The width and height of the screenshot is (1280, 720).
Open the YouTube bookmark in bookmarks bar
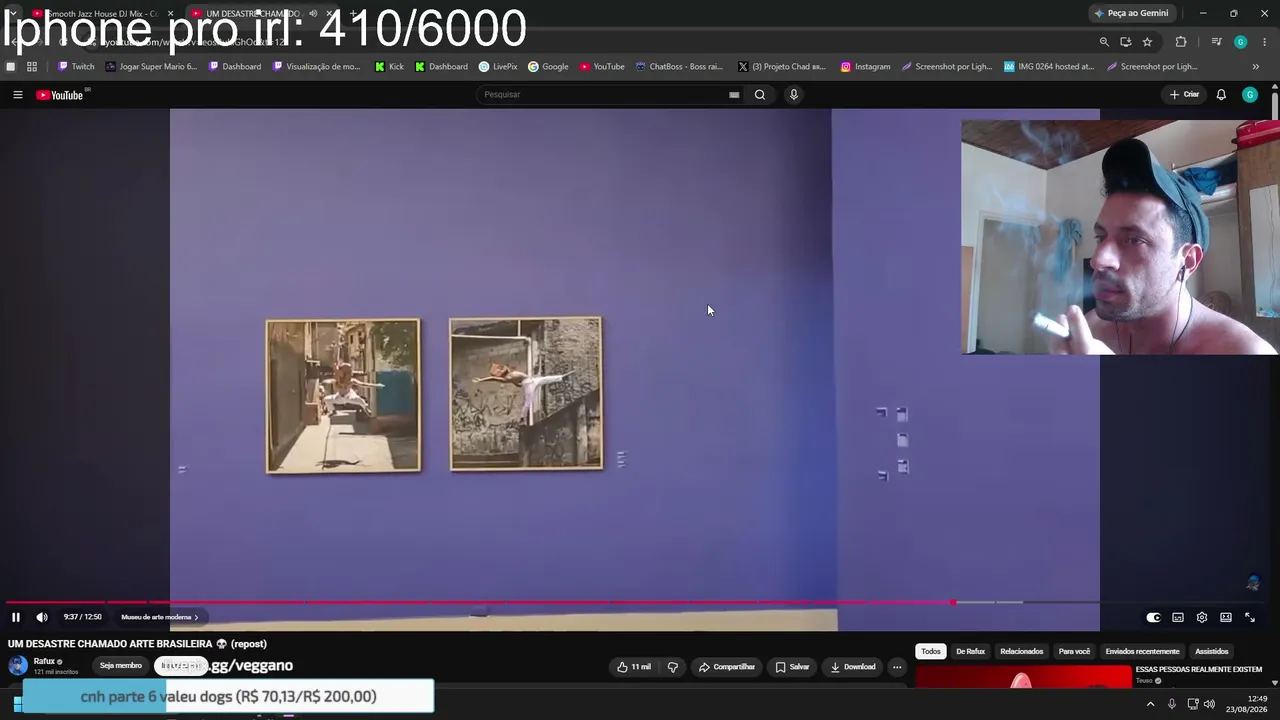(x=602, y=67)
